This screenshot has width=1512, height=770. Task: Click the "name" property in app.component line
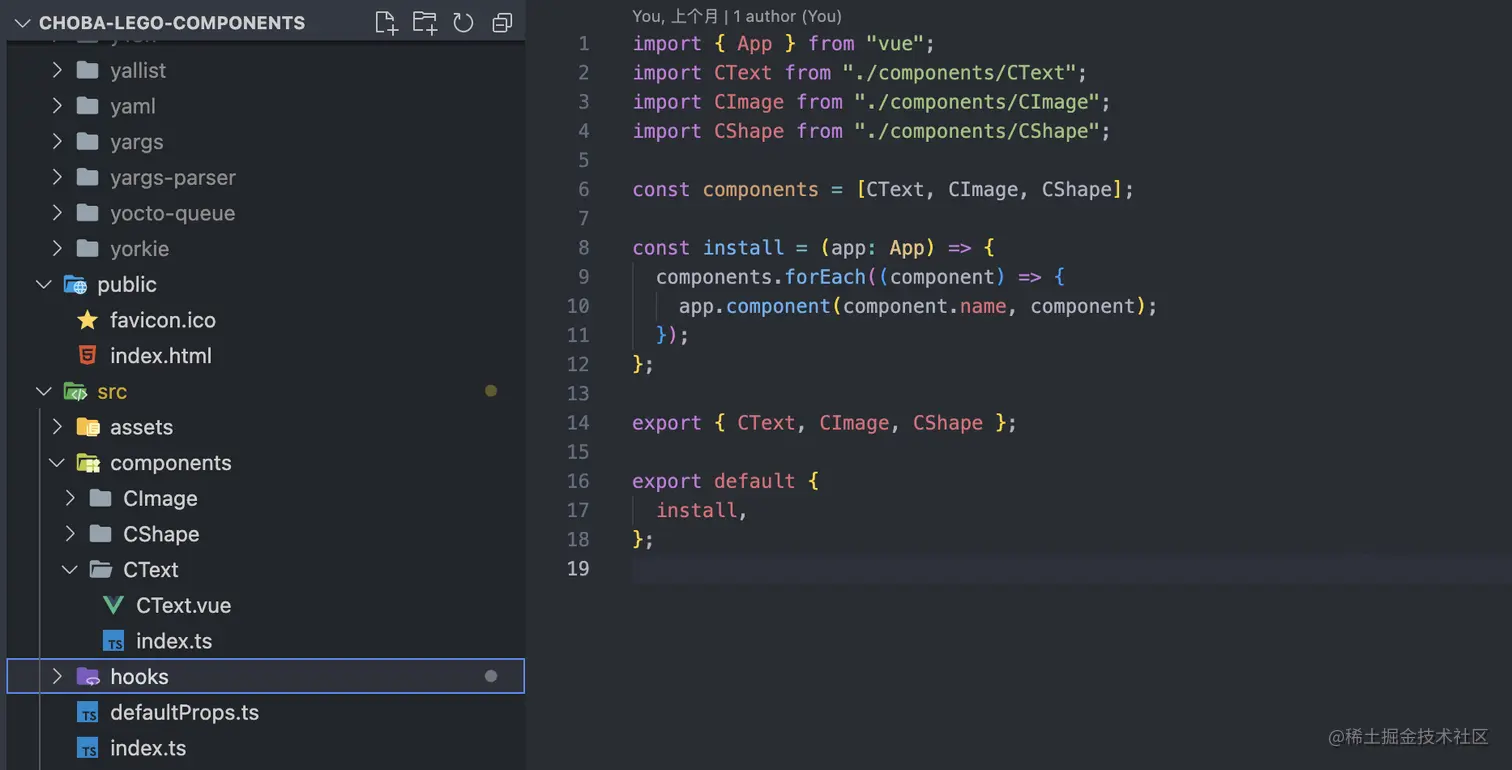tap(983, 306)
